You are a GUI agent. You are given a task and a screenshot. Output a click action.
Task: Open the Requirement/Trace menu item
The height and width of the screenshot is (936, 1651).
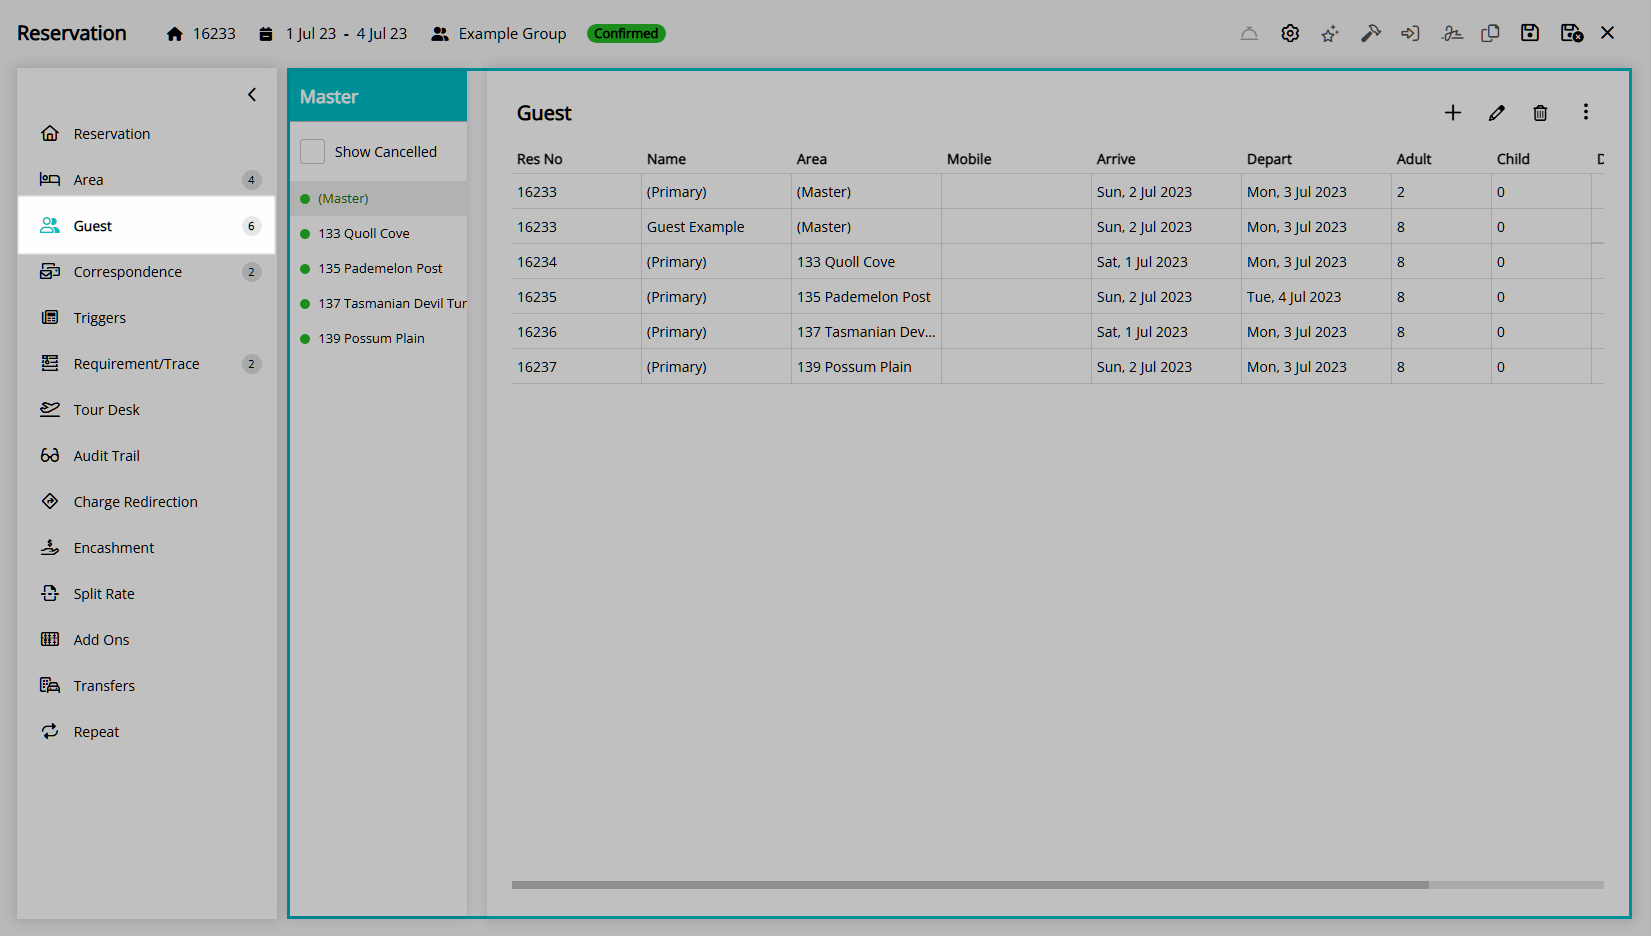point(146,364)
